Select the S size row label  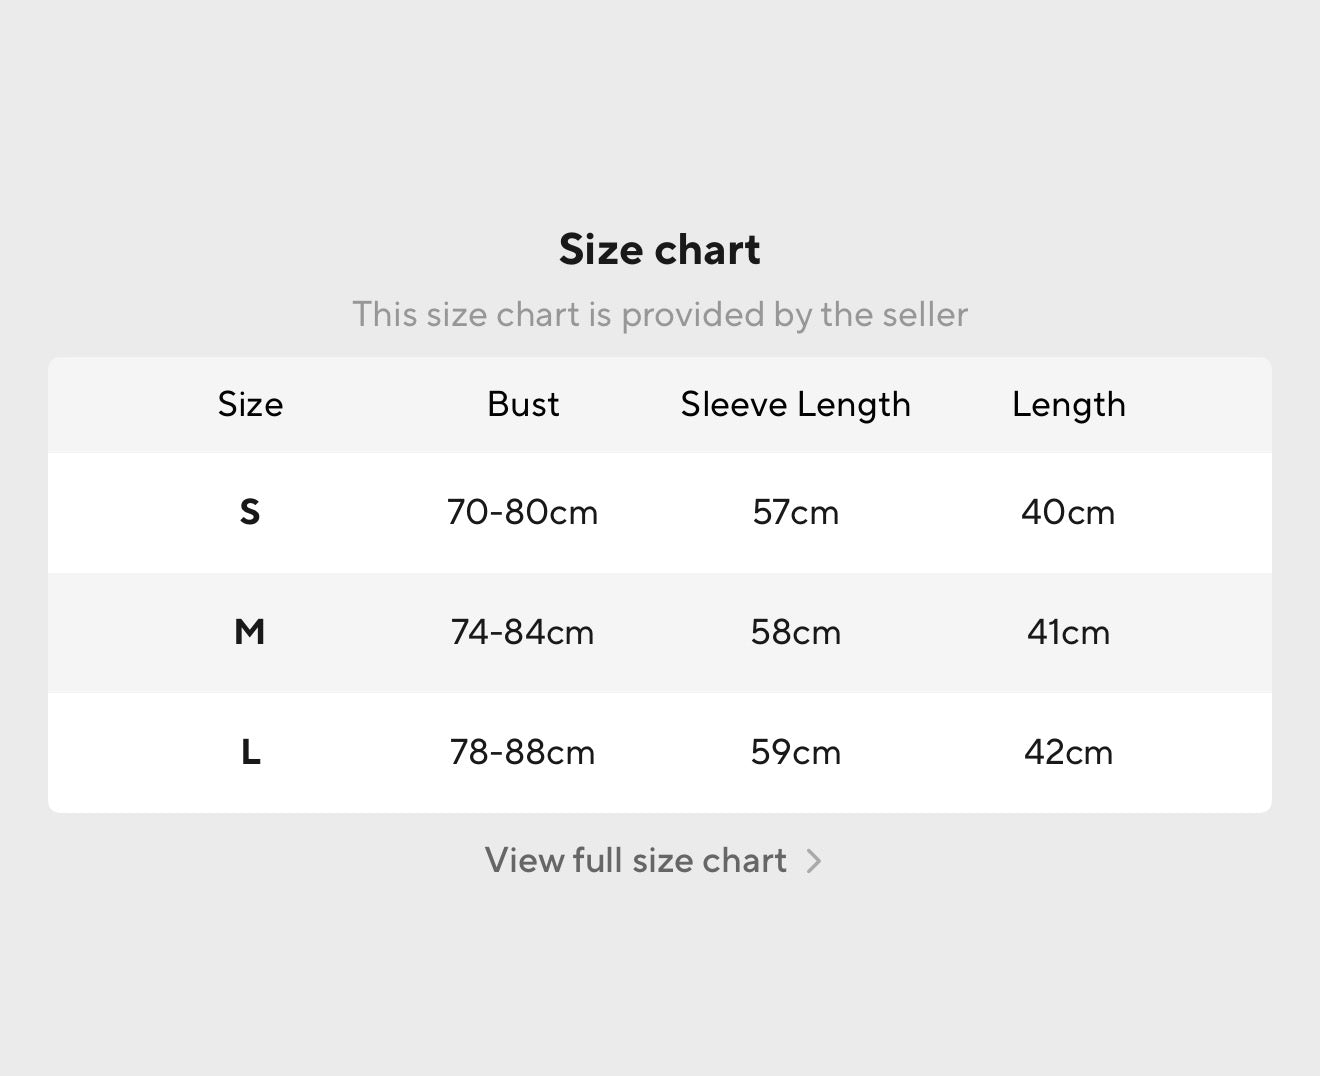[250, 512]
